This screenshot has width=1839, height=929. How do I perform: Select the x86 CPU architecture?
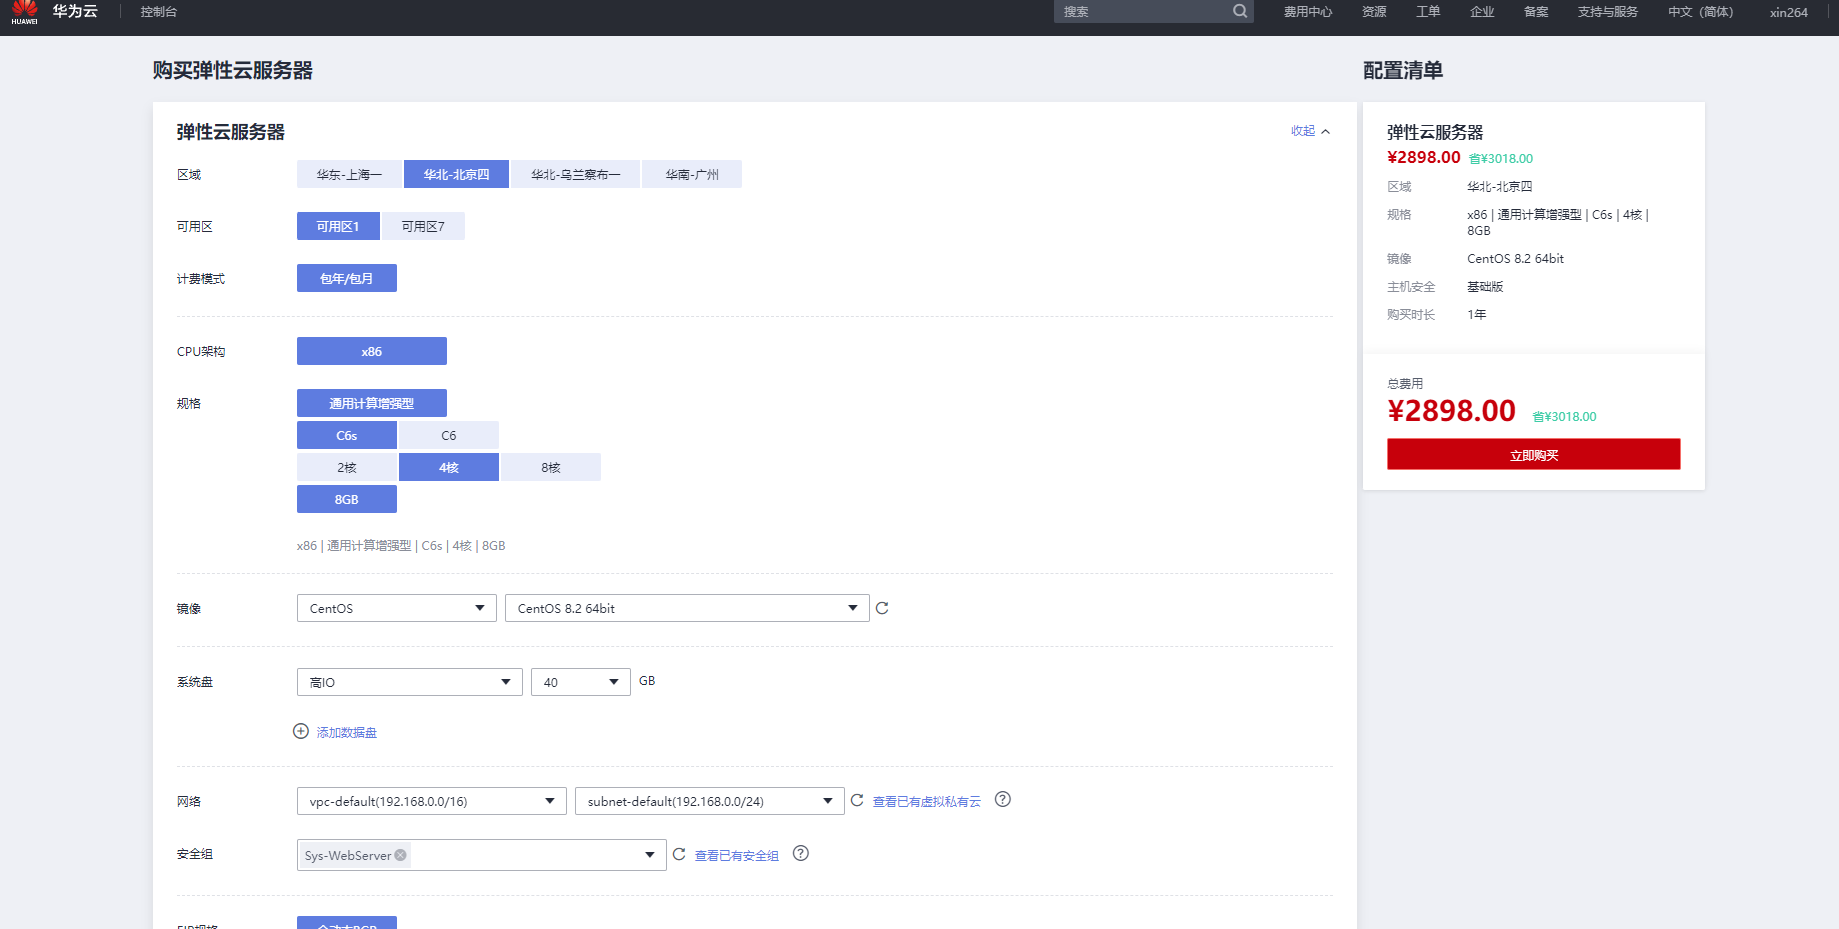click(x=372, y=351)
